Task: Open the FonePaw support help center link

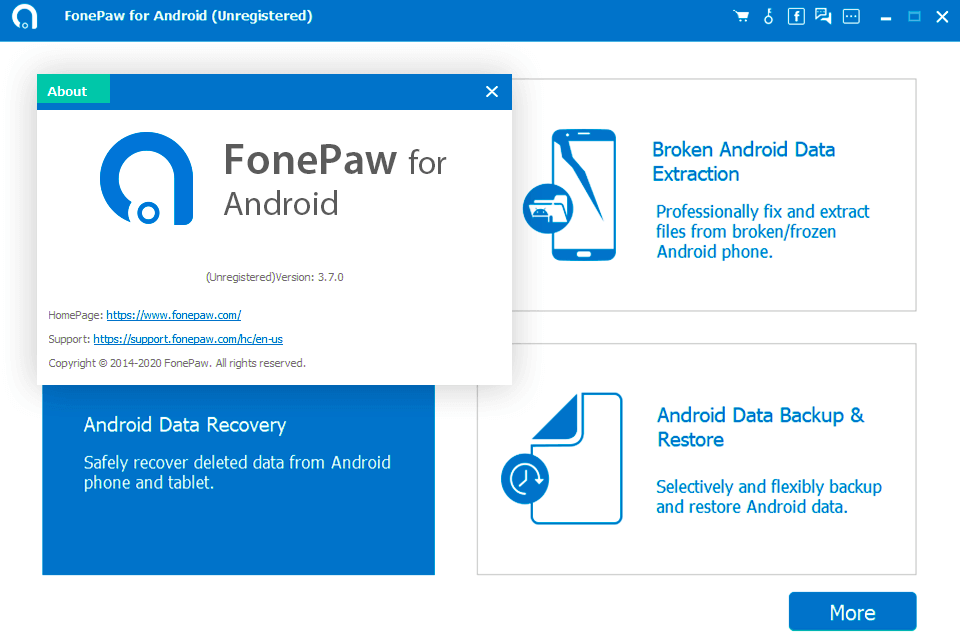Action: (187, 338)
